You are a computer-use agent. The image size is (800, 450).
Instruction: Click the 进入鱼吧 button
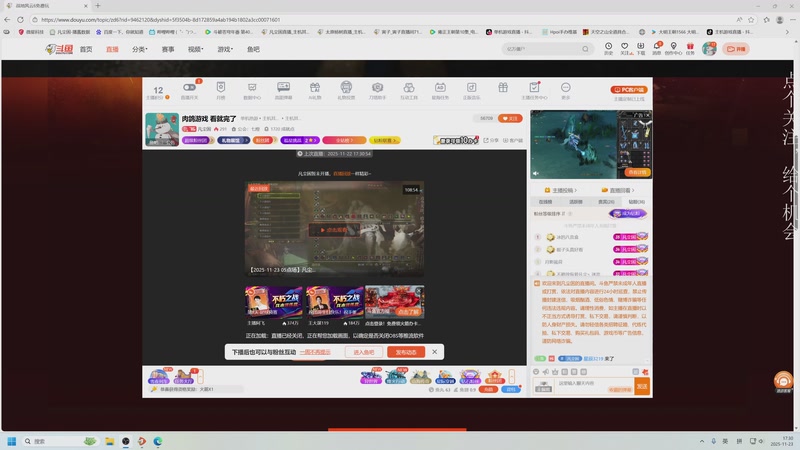coord(364,352)
